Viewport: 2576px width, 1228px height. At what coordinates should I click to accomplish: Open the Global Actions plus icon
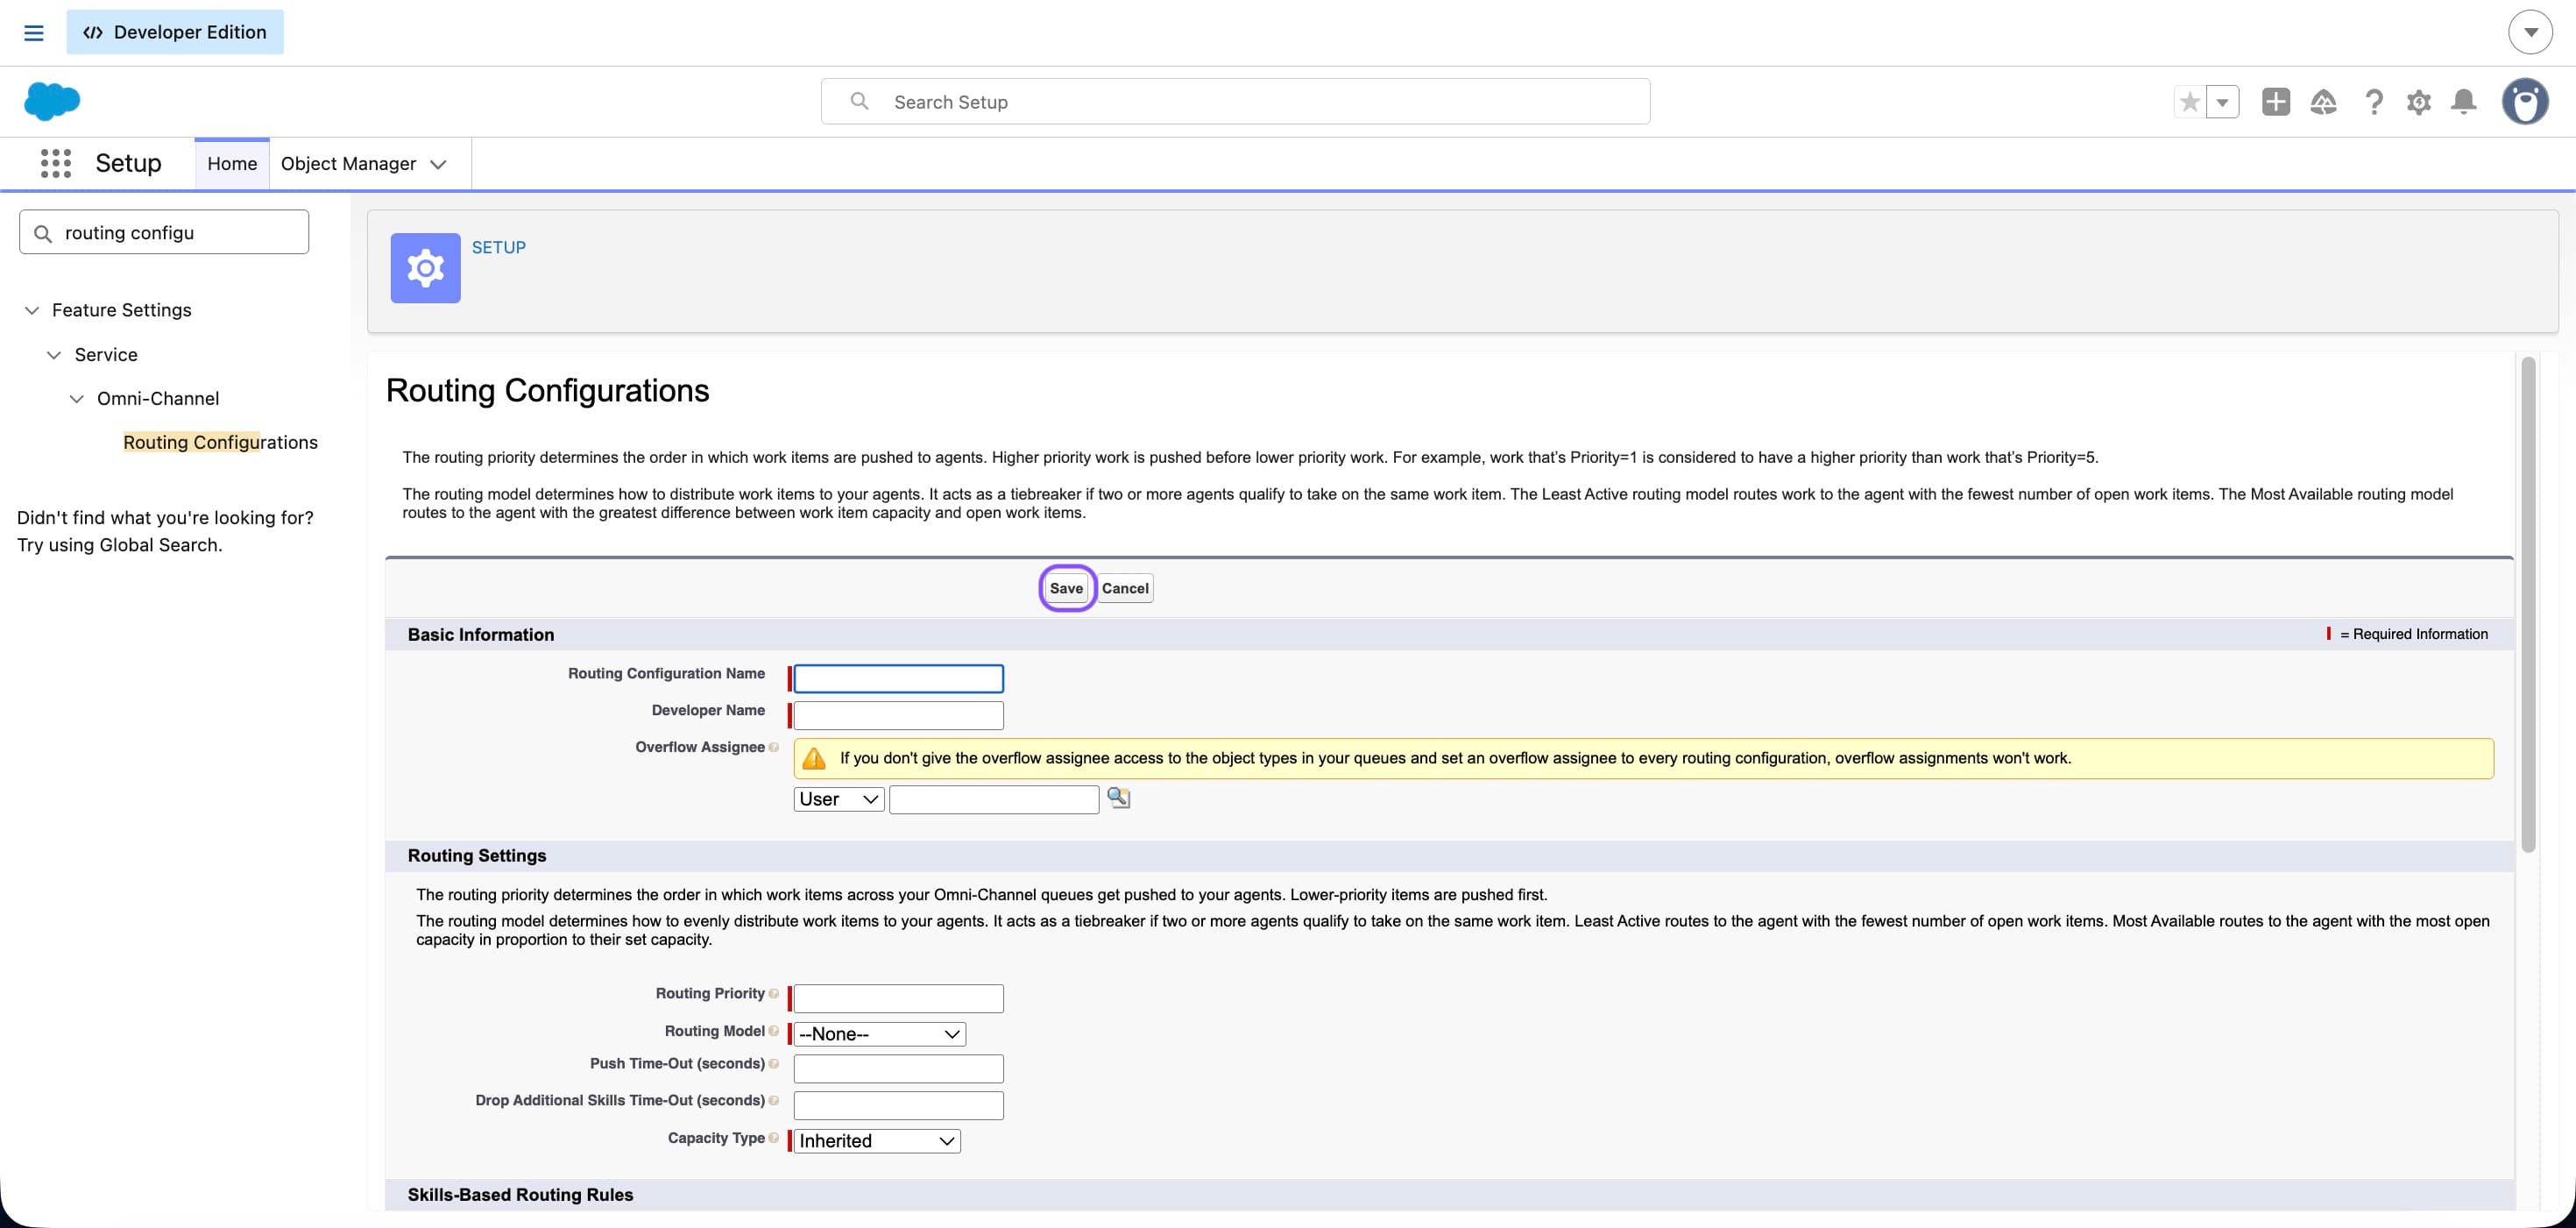click(2276, 101)
